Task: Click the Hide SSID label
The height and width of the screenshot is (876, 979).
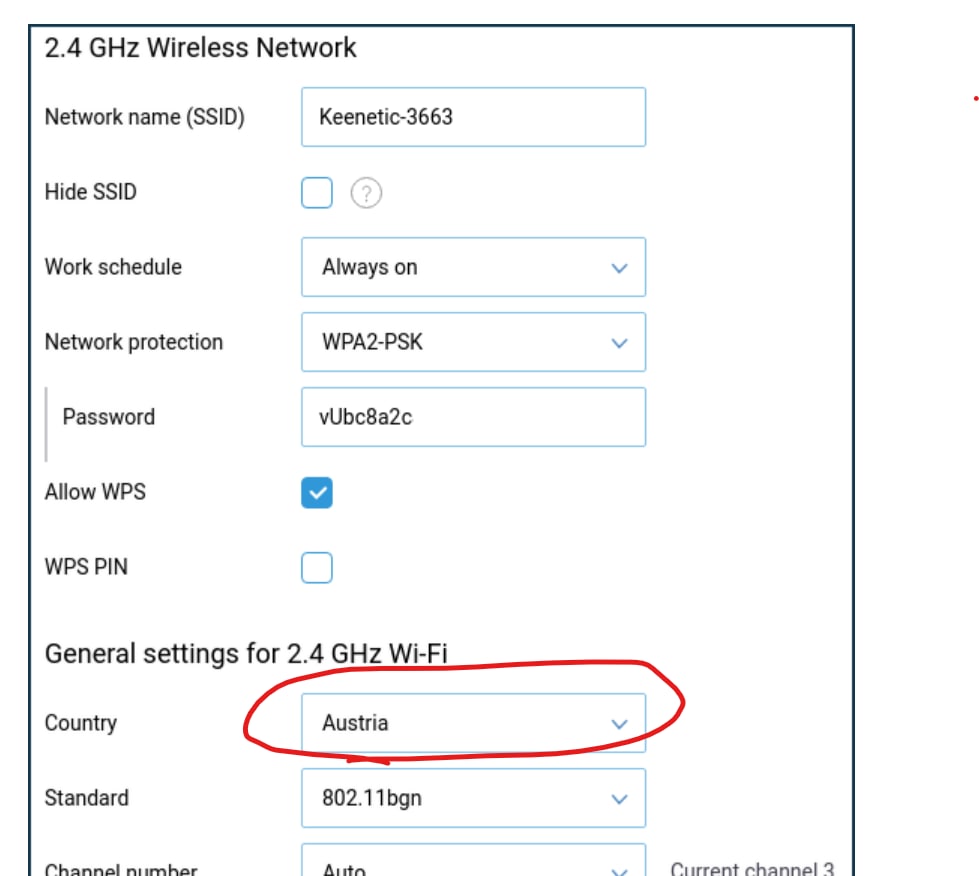Action: coord(91,192)
